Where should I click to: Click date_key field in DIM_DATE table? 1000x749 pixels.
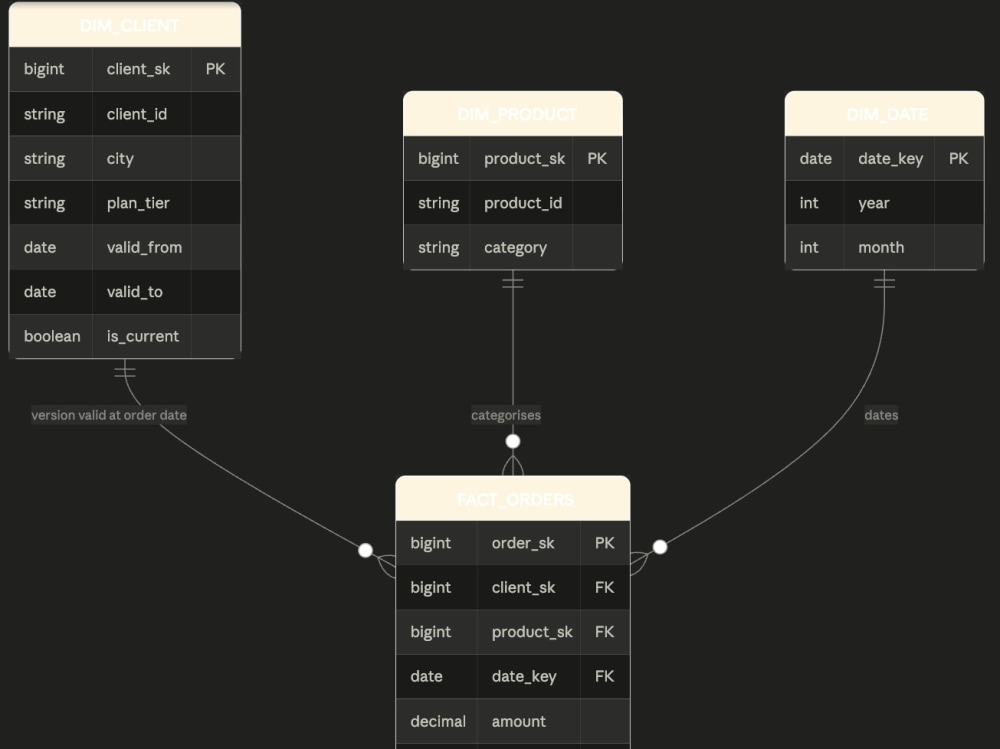pyautogui.click(x=890, y=158)
